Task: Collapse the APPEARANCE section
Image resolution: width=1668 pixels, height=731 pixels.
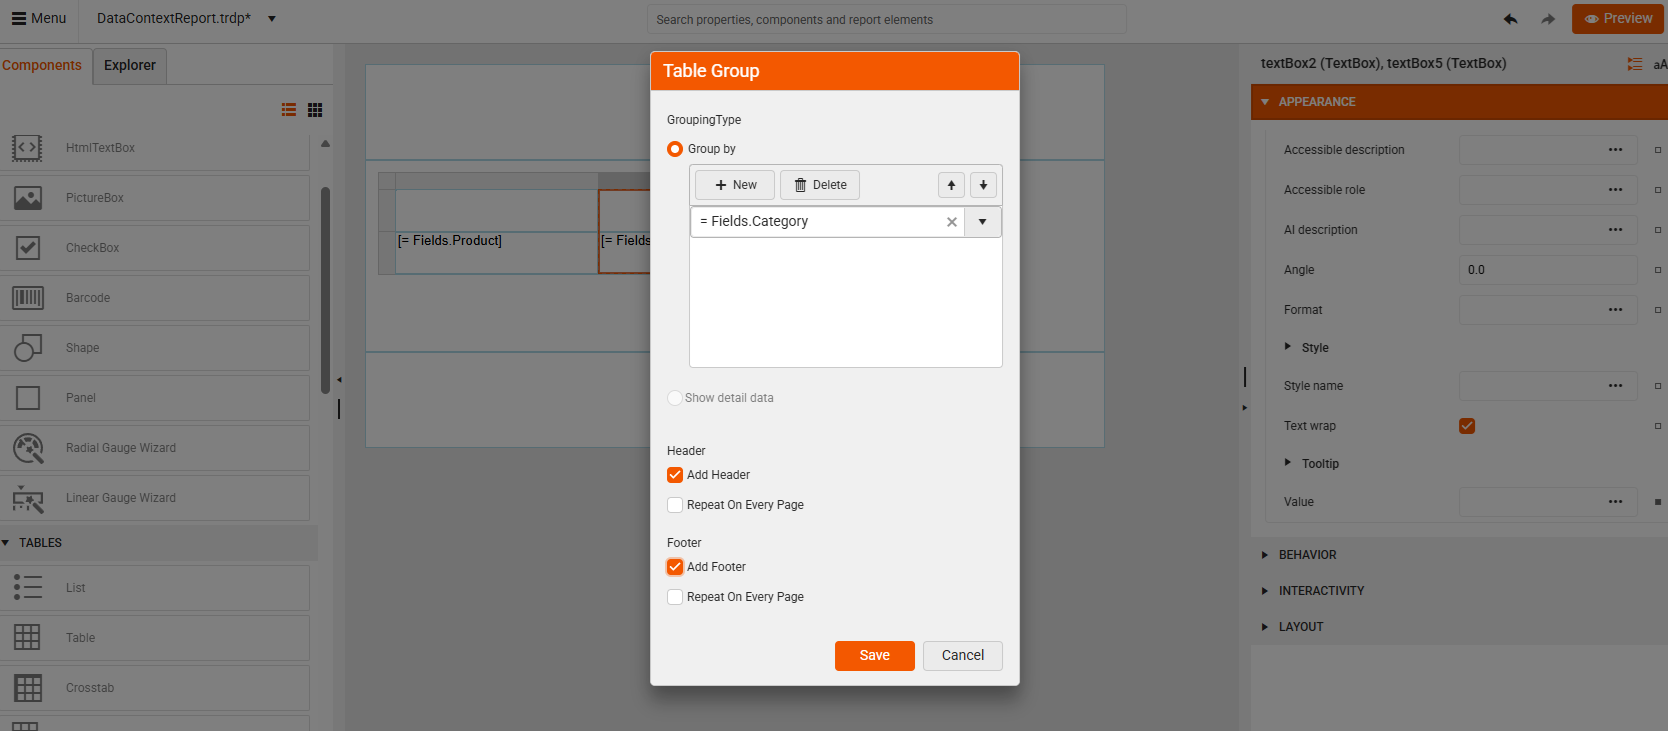Action: click(1265, 102)
